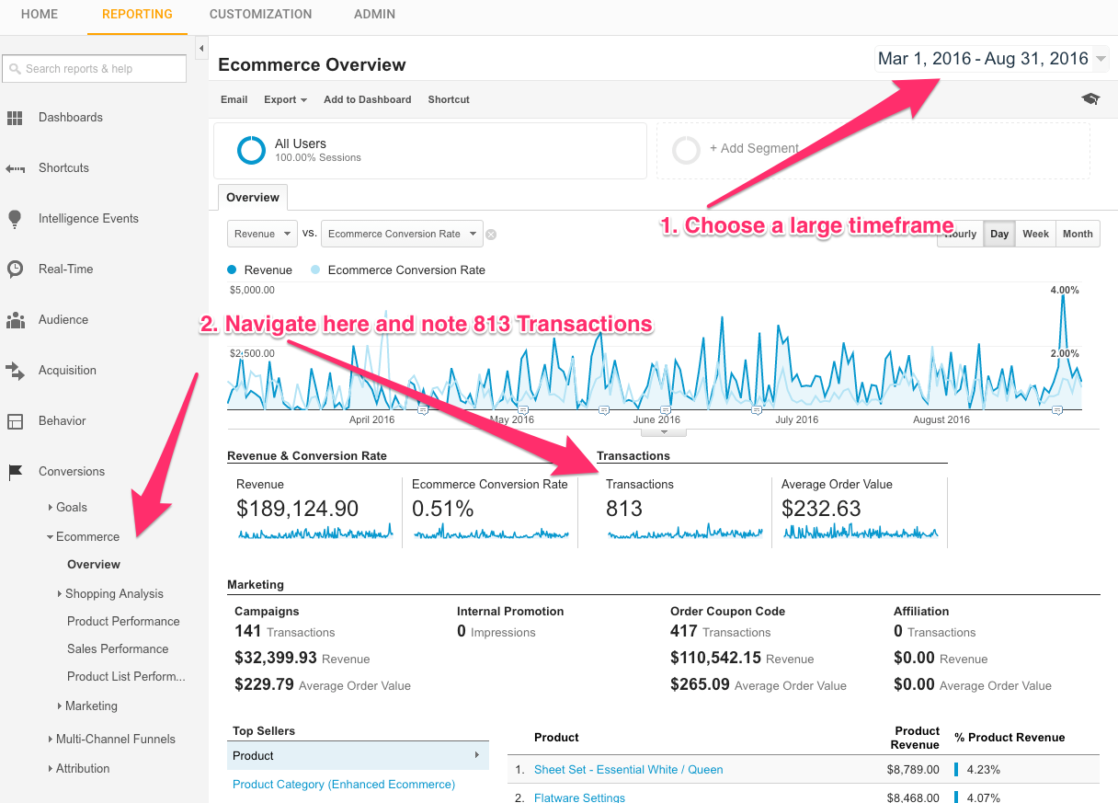Select Product under Top Sellers
Screen dimensions: 1118x803
point(357,756)
